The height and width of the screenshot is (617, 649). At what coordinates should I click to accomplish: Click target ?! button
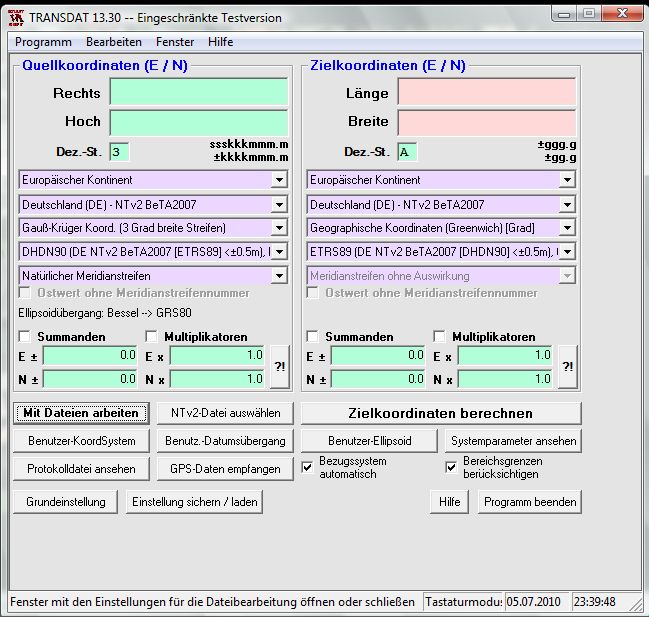[567, 367]
